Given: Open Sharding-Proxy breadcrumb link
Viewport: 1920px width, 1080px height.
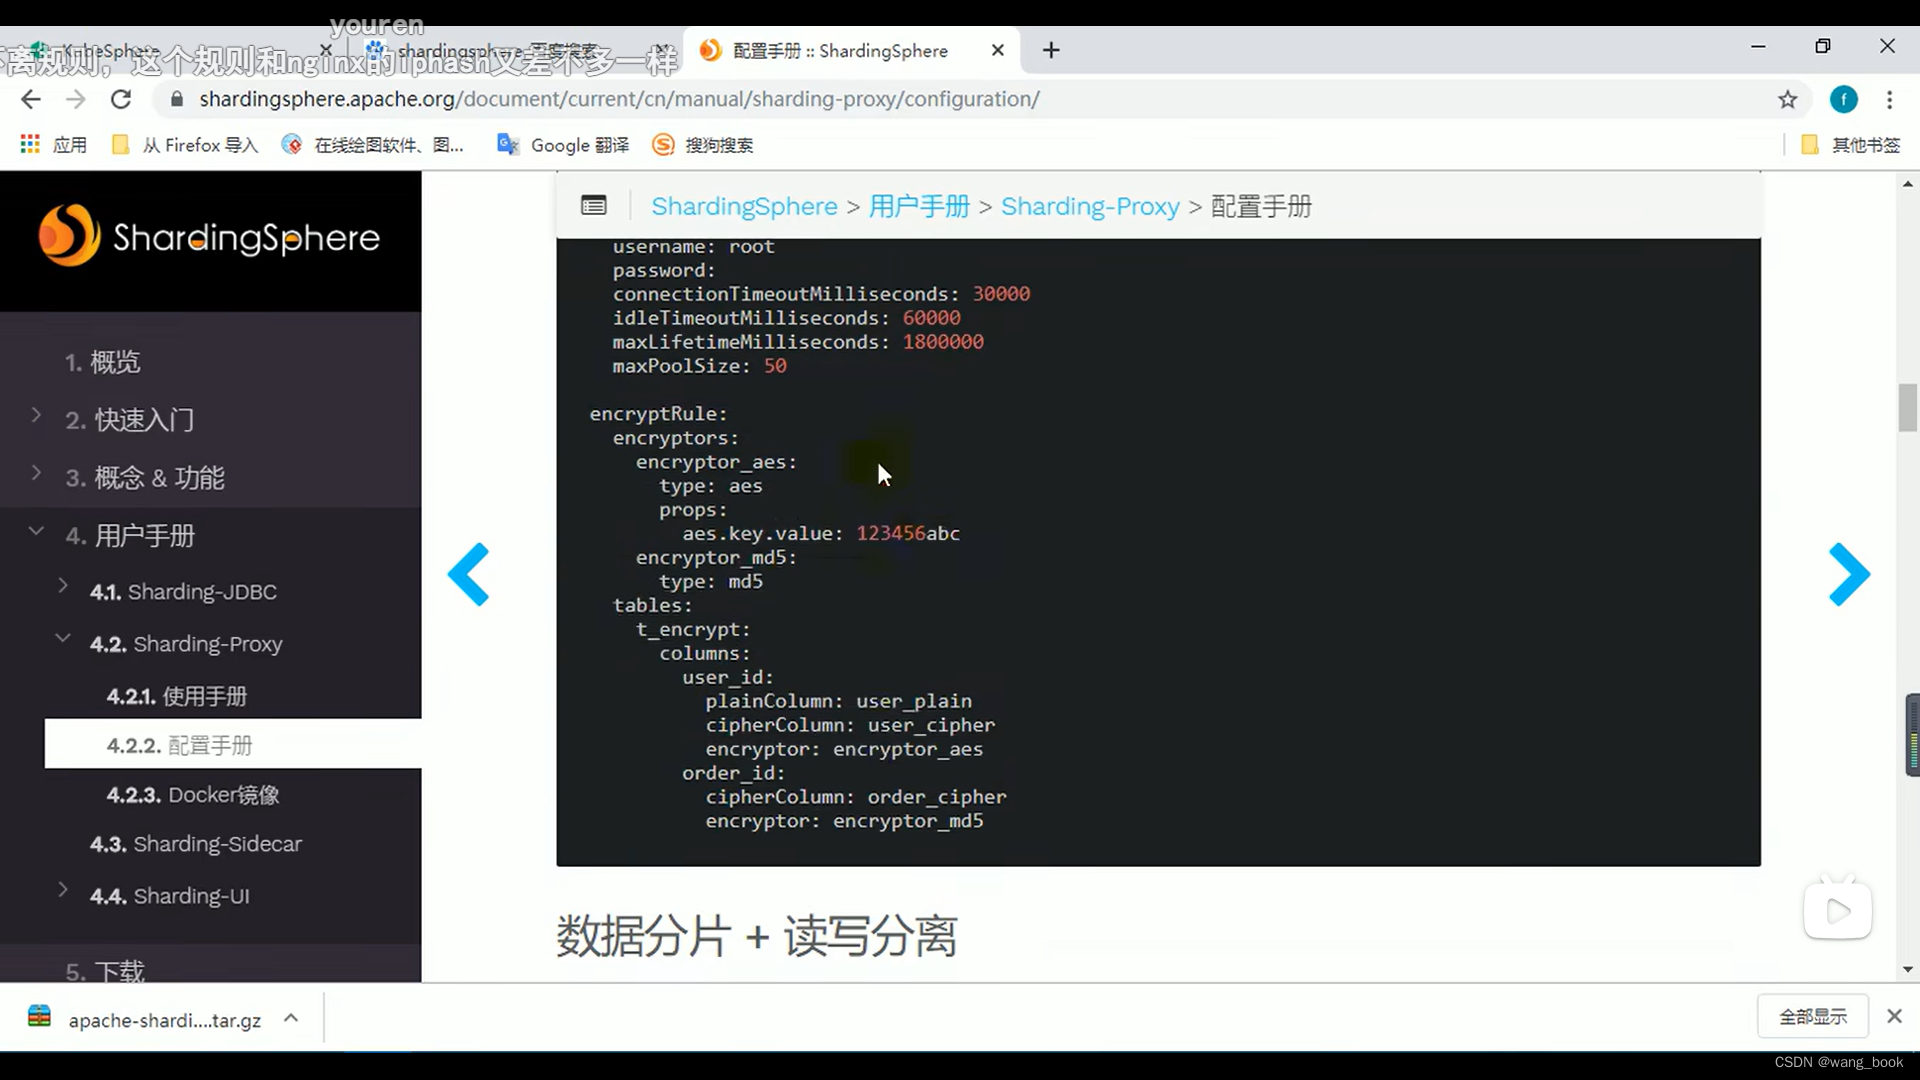Looking at the screenshot, I should 1090,206.
